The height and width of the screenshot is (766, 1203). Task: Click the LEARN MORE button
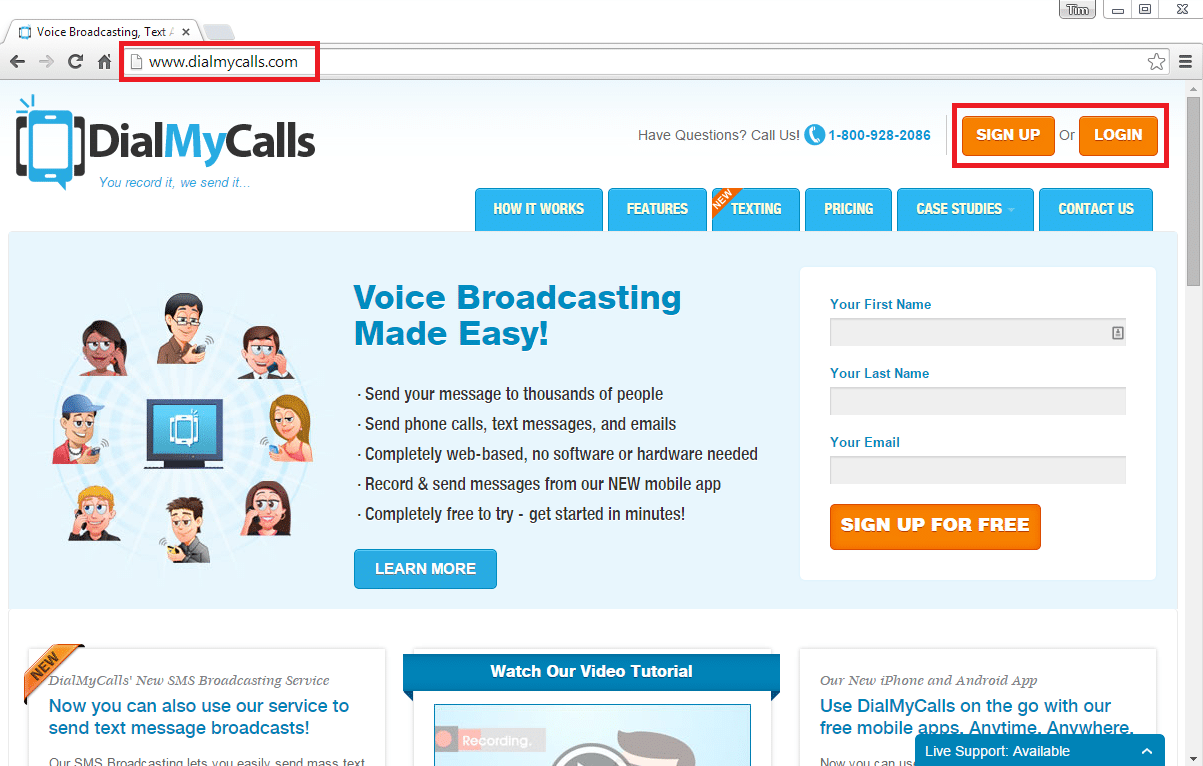425,569
